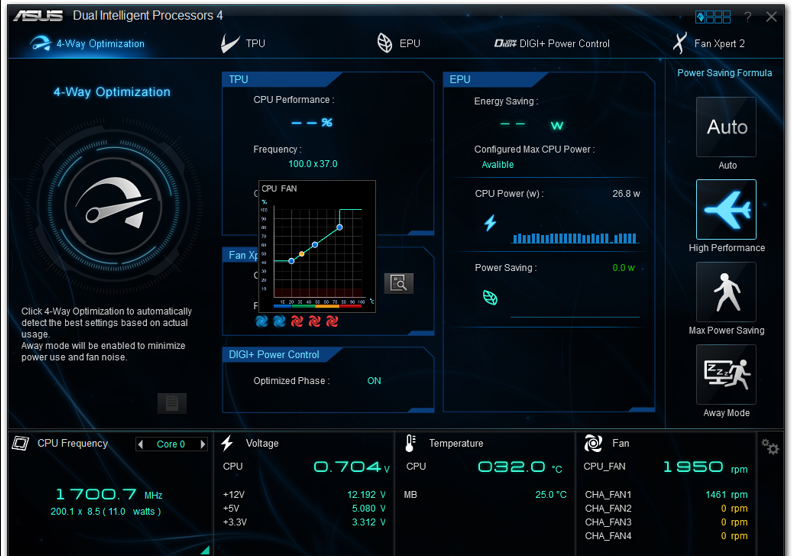Click the last red fan icon

click(x=332, y=321)
